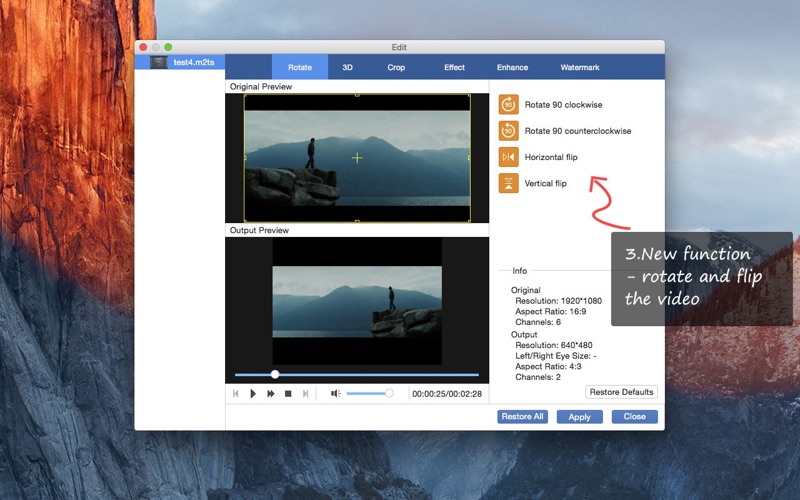Screen dimensions: 800x500
Task: Switch to the 3D tab
Action: coord(347,67)
